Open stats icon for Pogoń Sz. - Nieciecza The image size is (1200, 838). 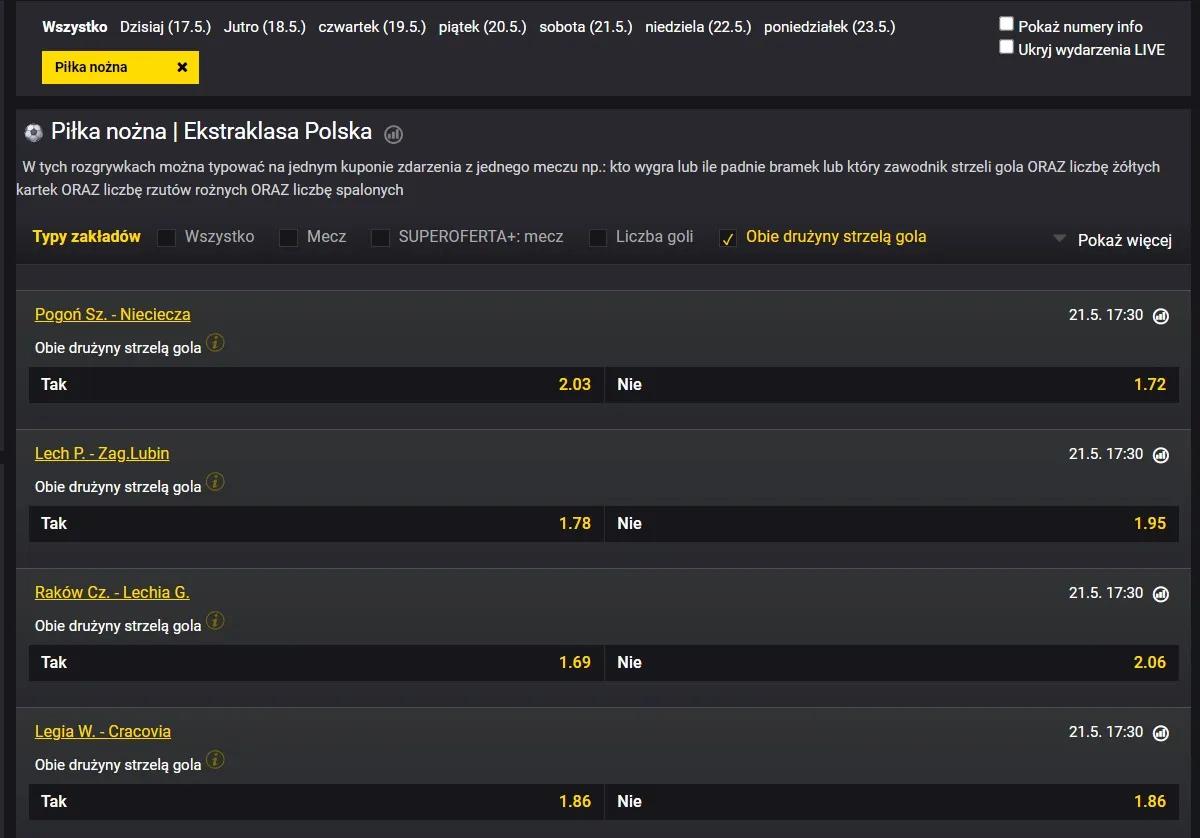[x=1161, y=316]
